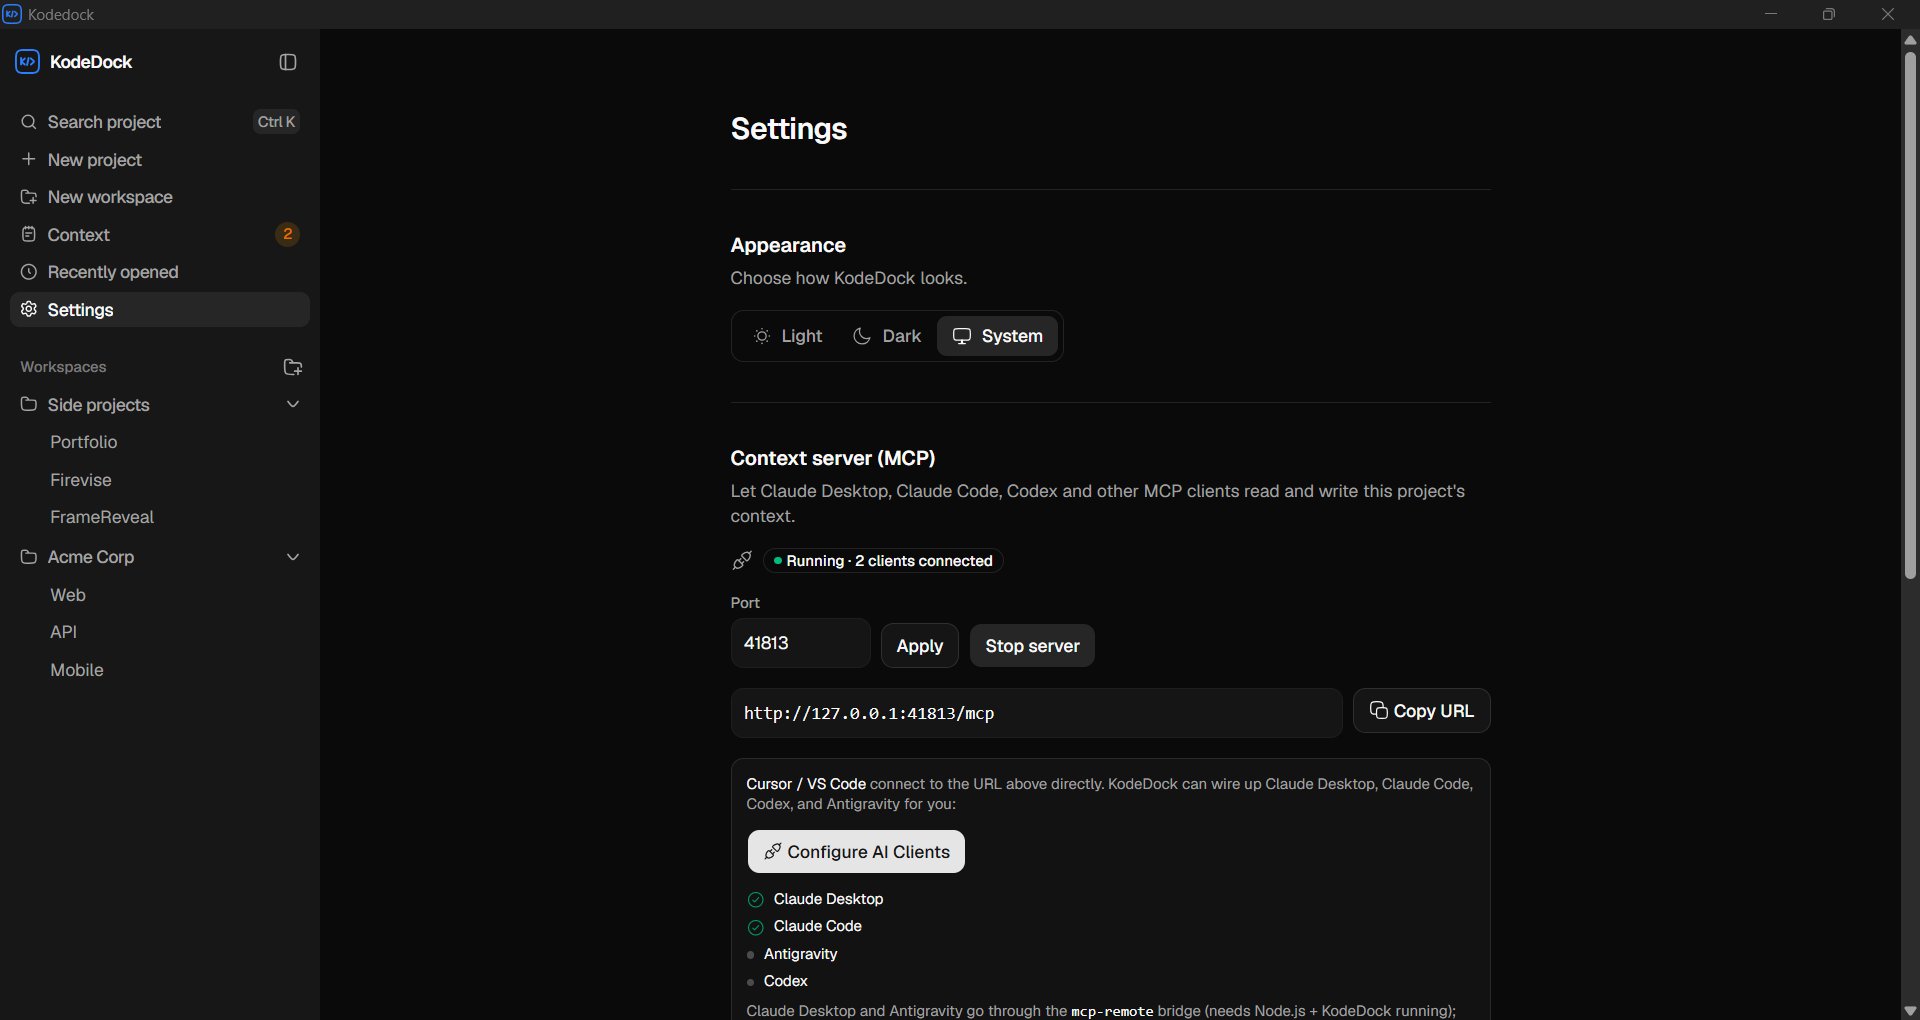Screen dimensions: 1920x1020
Task: Create a New project from the sidebar
Action: (160, 159)
